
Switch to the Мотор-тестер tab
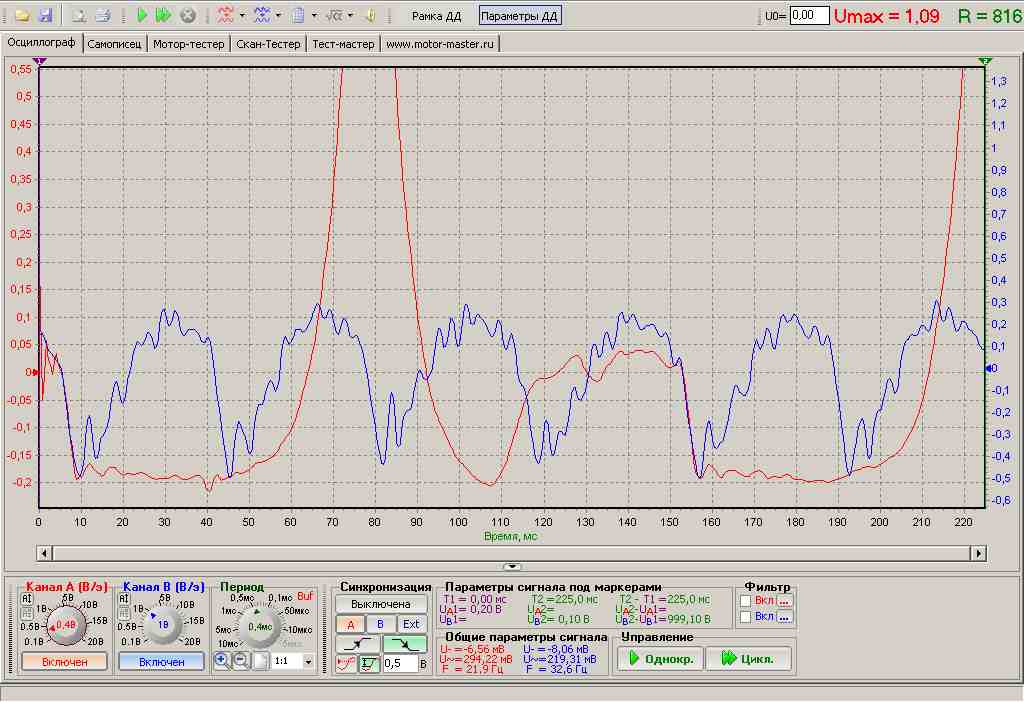(189, 44)
